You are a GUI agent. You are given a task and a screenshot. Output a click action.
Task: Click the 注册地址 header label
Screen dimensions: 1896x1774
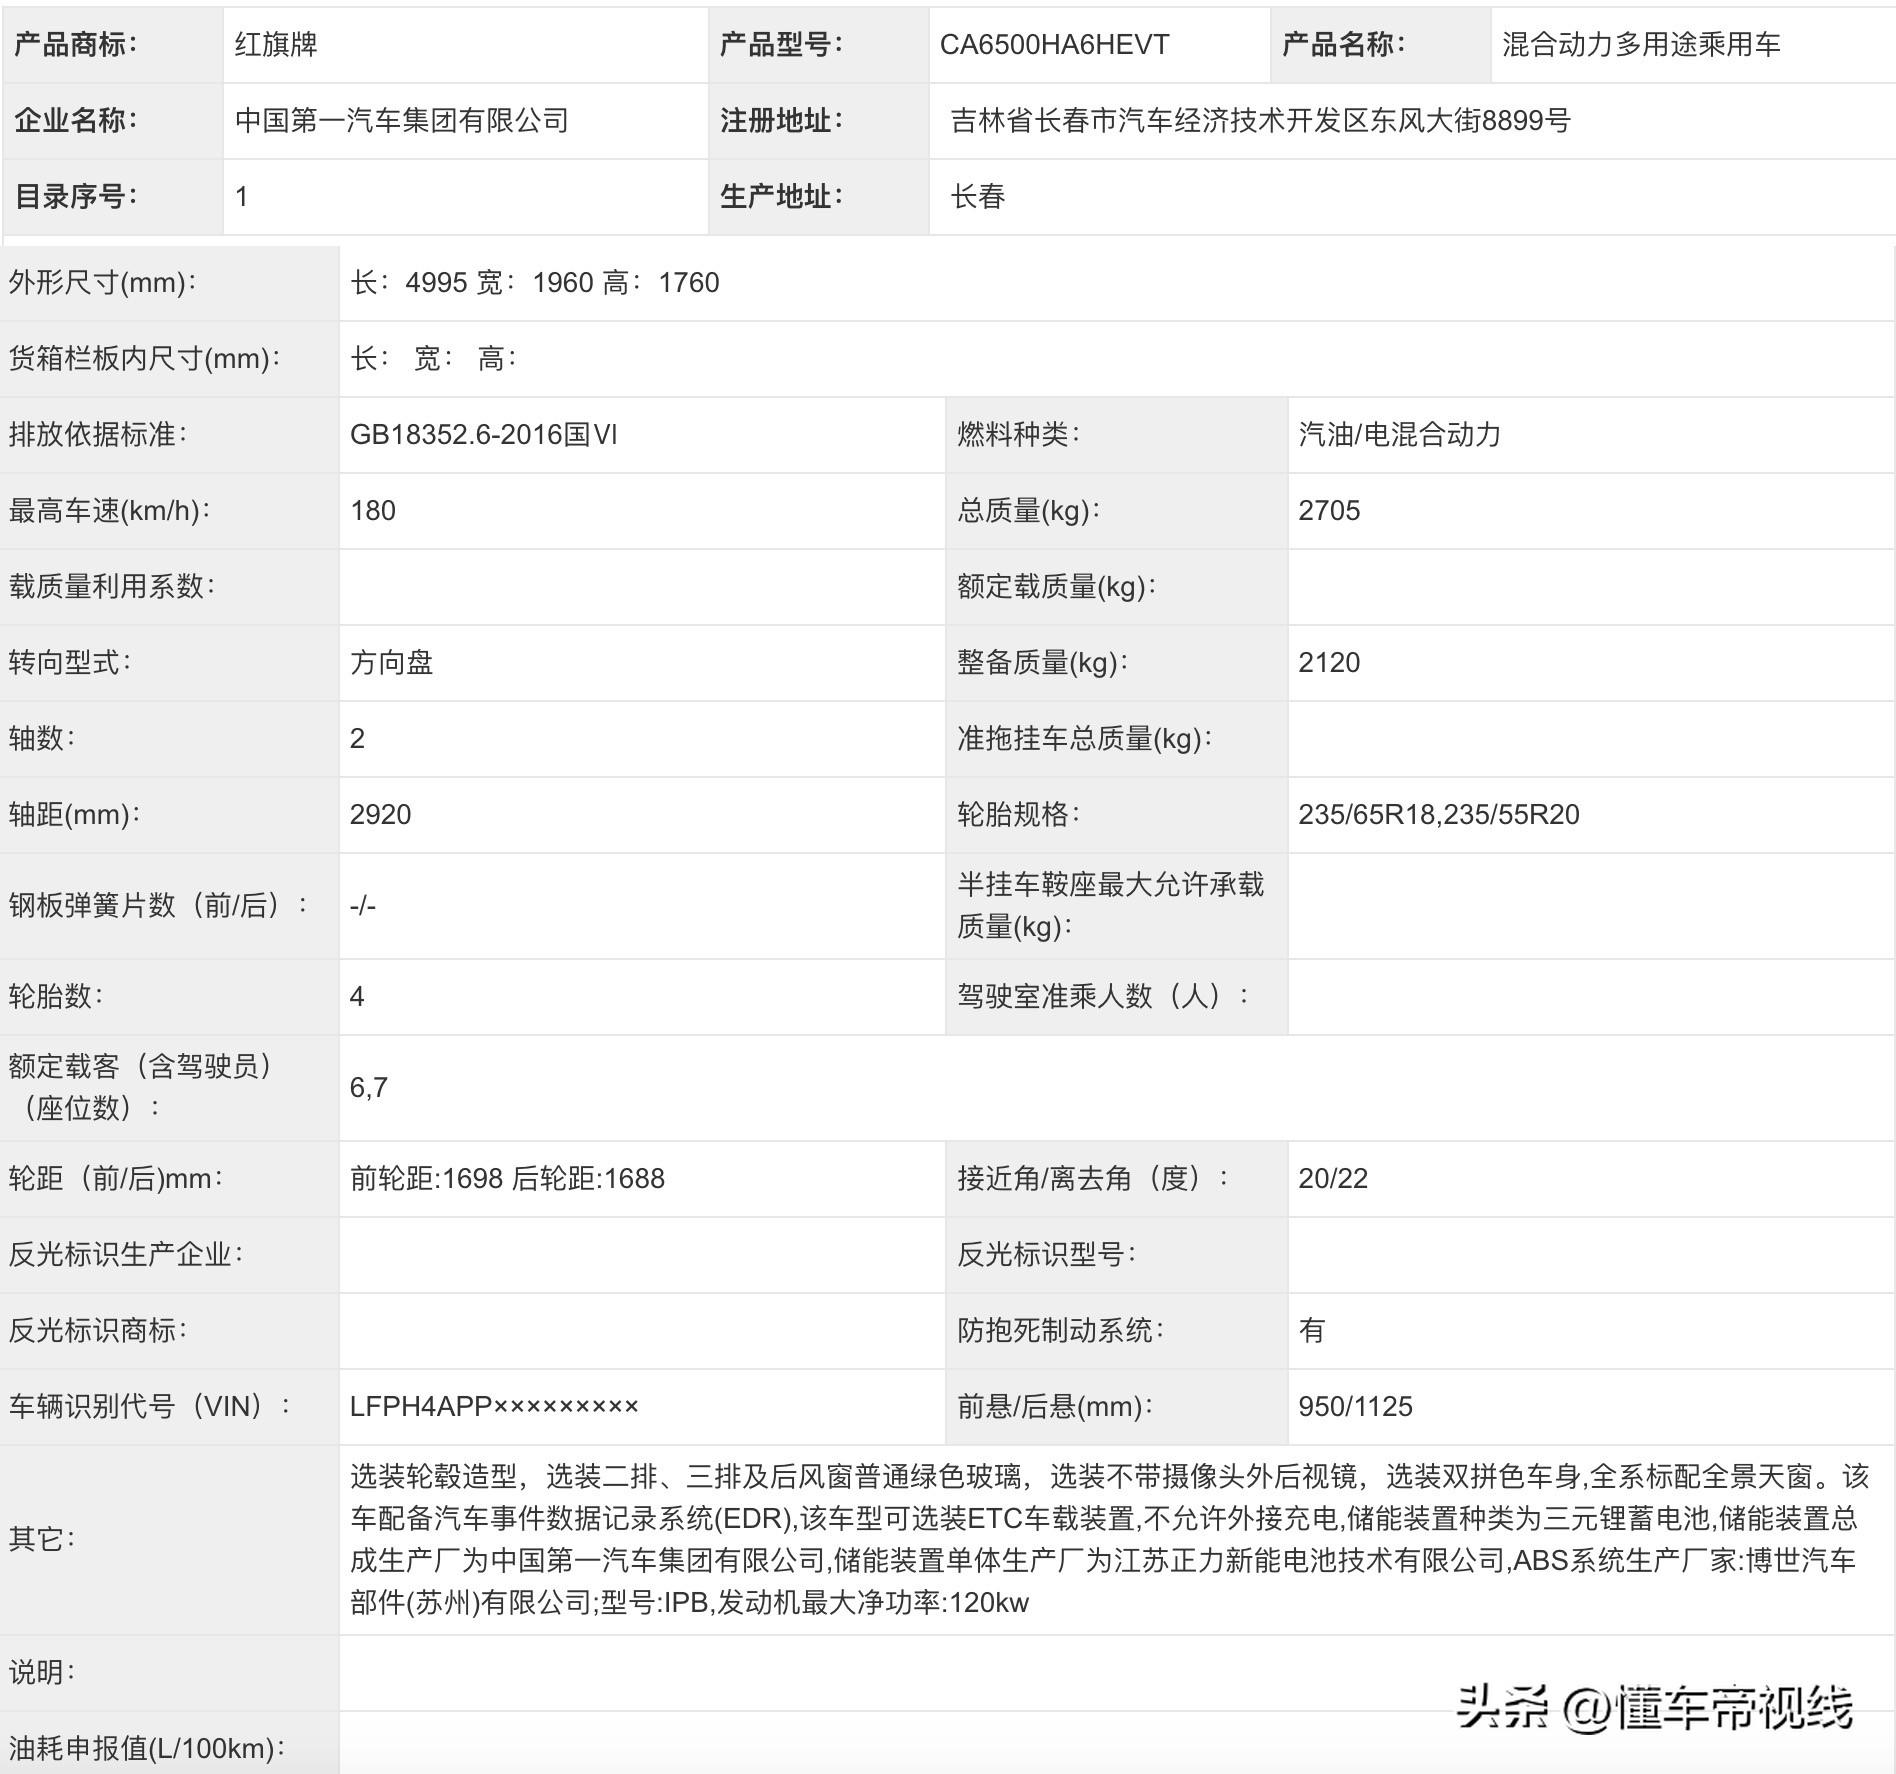(x=781, y=120)
